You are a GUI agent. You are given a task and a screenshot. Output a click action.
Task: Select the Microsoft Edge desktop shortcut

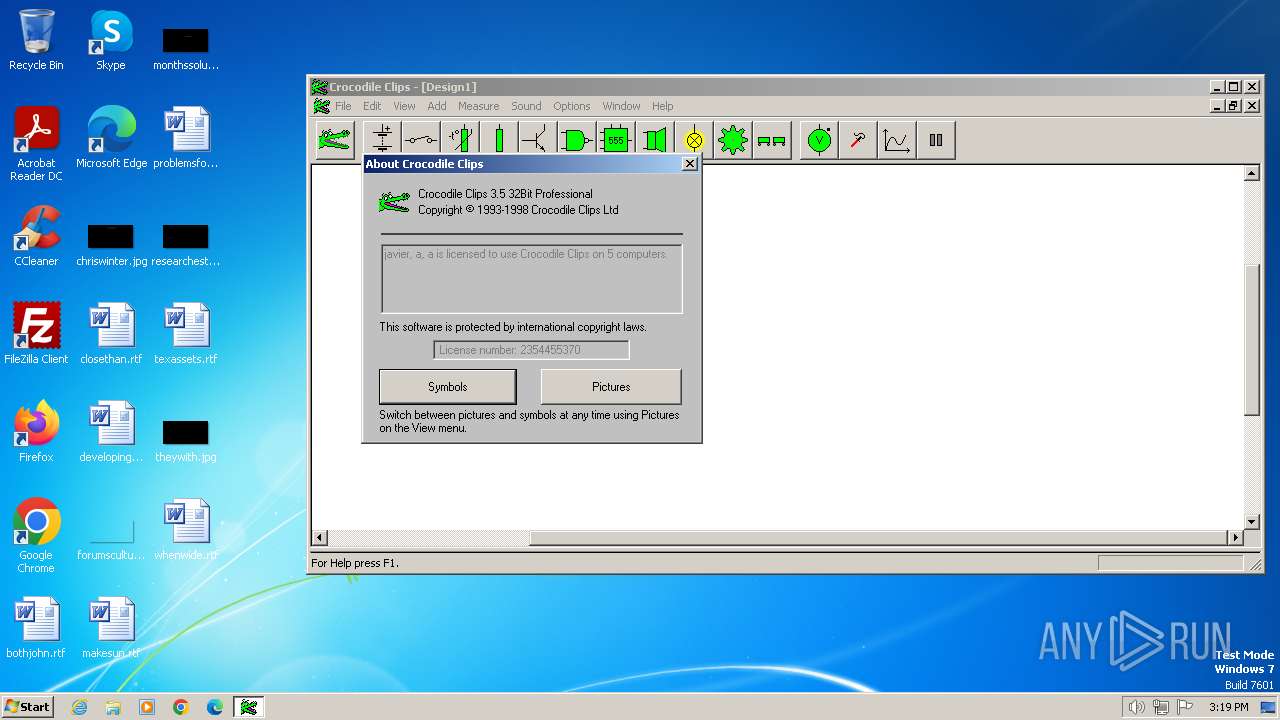(x=111, y=138)
